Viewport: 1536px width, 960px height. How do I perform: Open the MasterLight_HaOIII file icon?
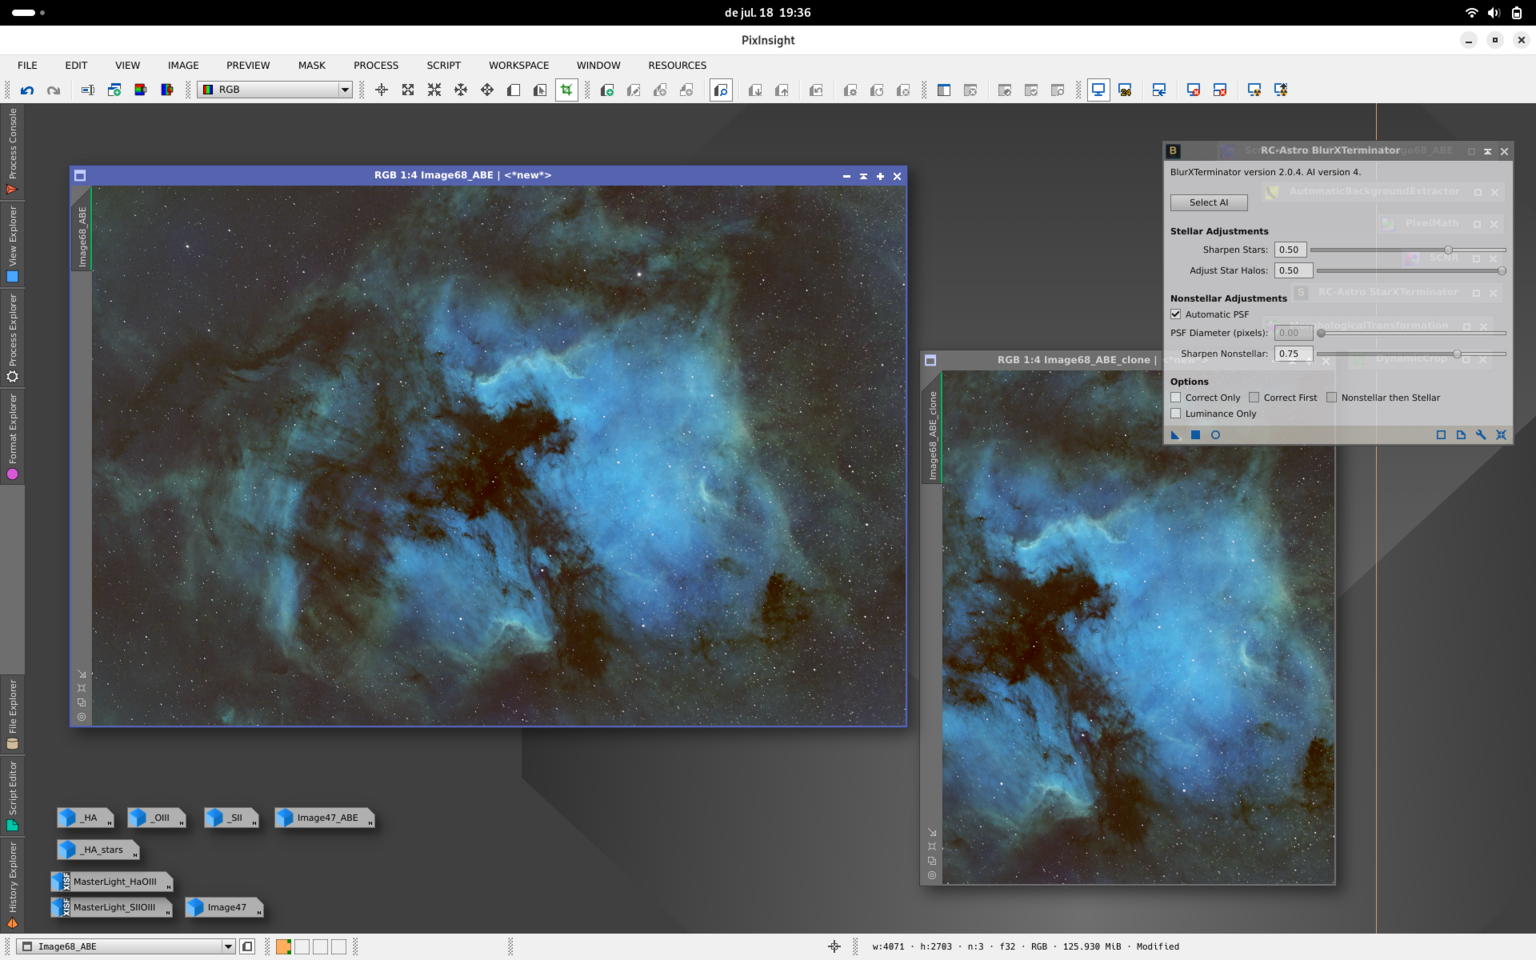pyautogui.click(x=111, y=882)
